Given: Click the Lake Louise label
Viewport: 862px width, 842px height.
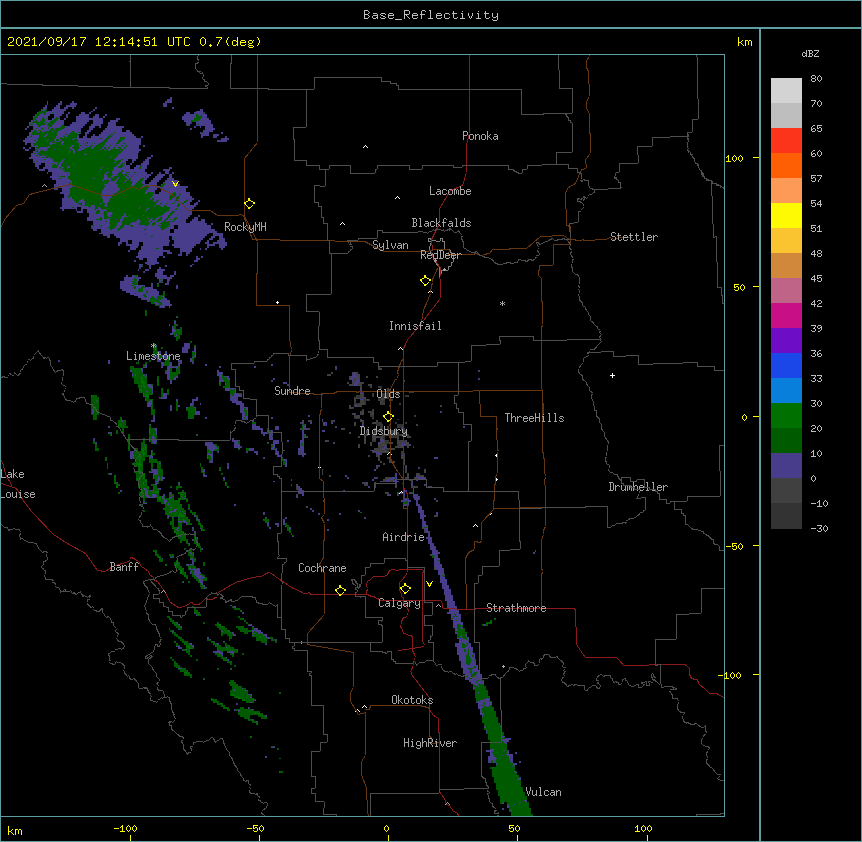Looking at the screenshot, I should (18, 484).
